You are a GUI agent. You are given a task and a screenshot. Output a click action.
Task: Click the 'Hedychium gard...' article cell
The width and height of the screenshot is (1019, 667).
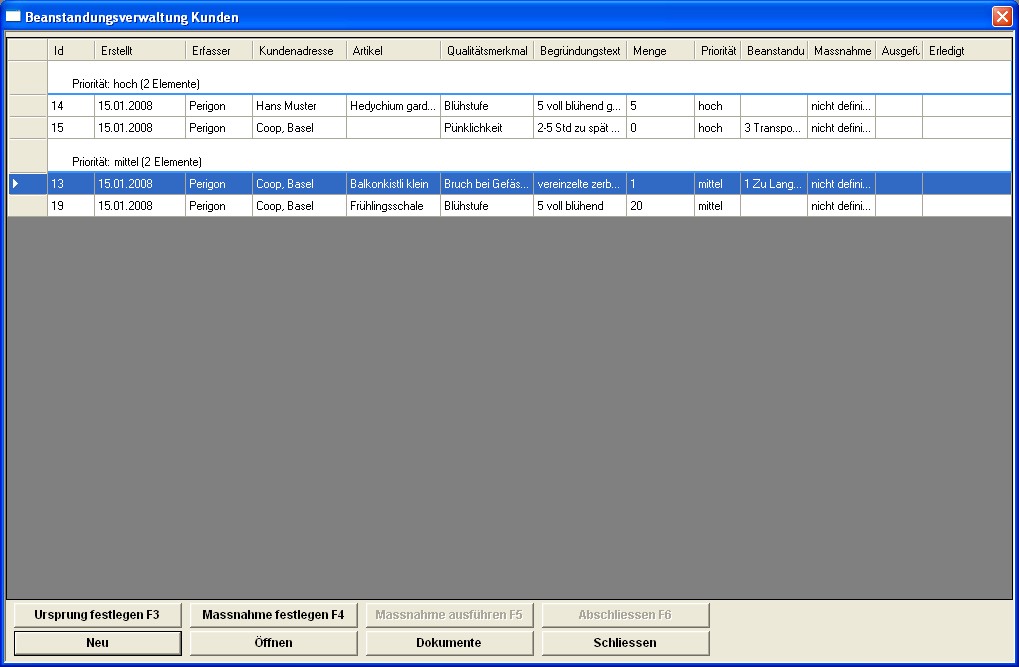pos(393,106)
